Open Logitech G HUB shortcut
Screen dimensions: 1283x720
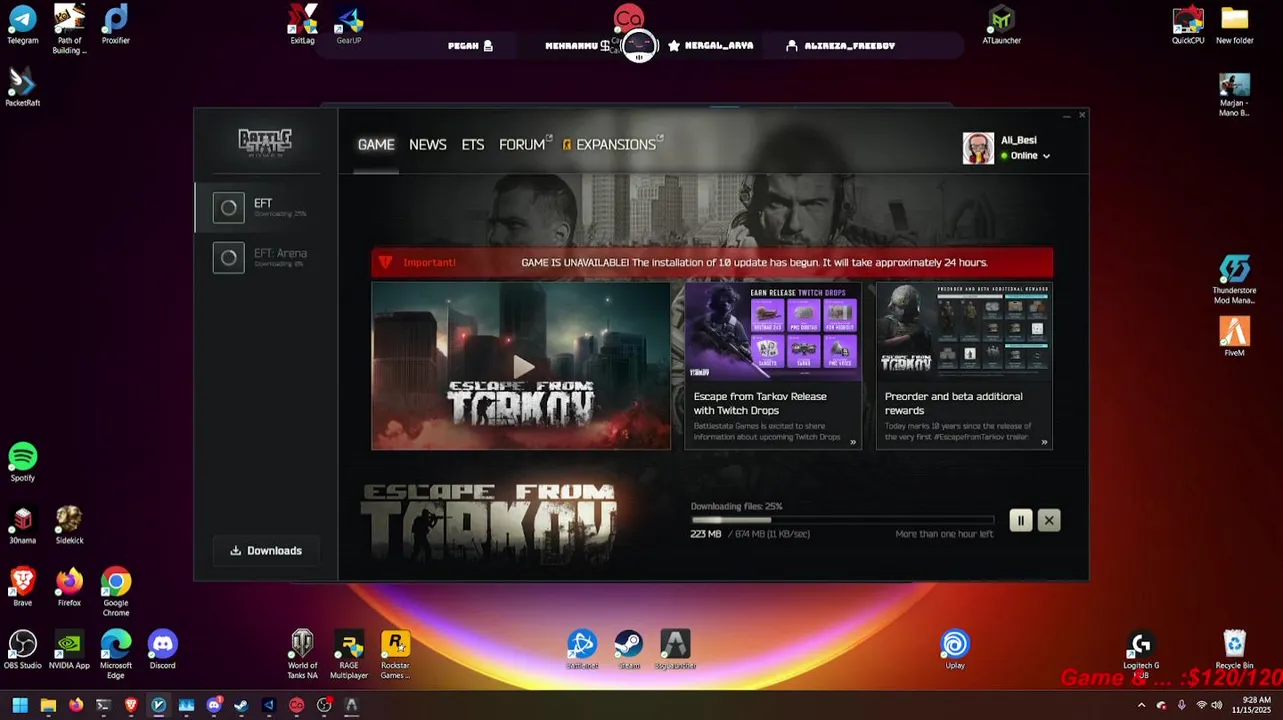[1141, 654]
